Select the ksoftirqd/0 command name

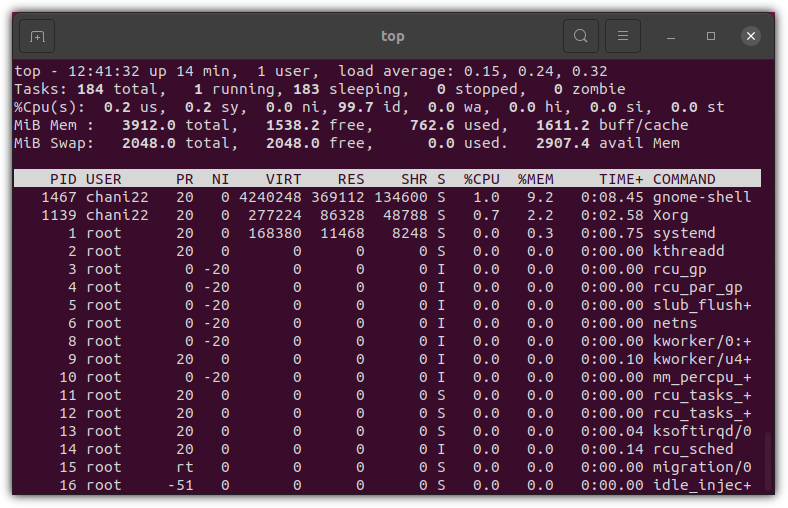(702, 431)
